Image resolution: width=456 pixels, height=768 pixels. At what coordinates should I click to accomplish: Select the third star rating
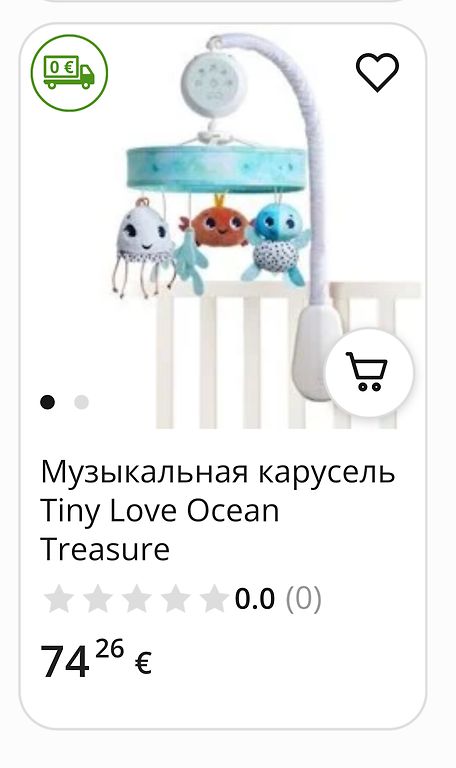click(x=137, y=599)
